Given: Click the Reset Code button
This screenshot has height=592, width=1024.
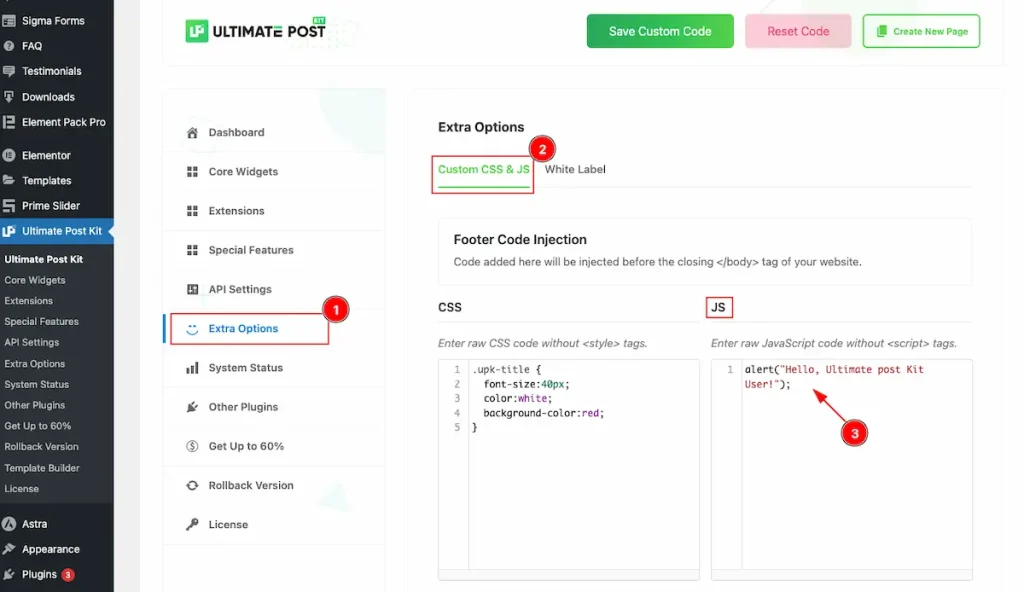Looking at the screenshot, I should point(798,31).
